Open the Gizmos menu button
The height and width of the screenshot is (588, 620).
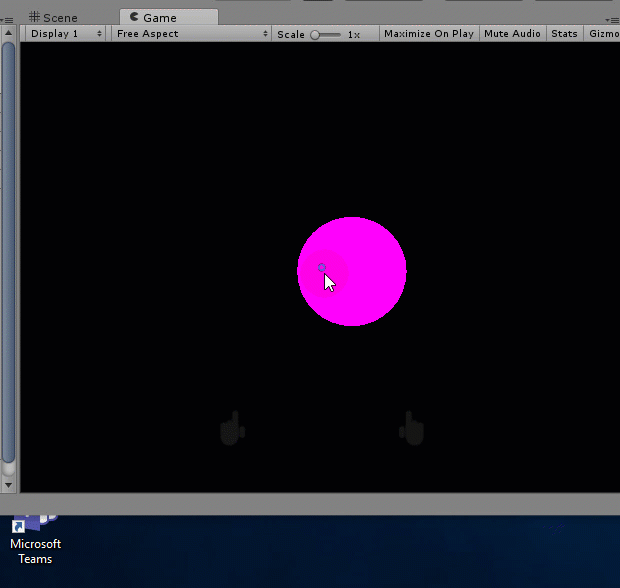click(x=603, y=34)
